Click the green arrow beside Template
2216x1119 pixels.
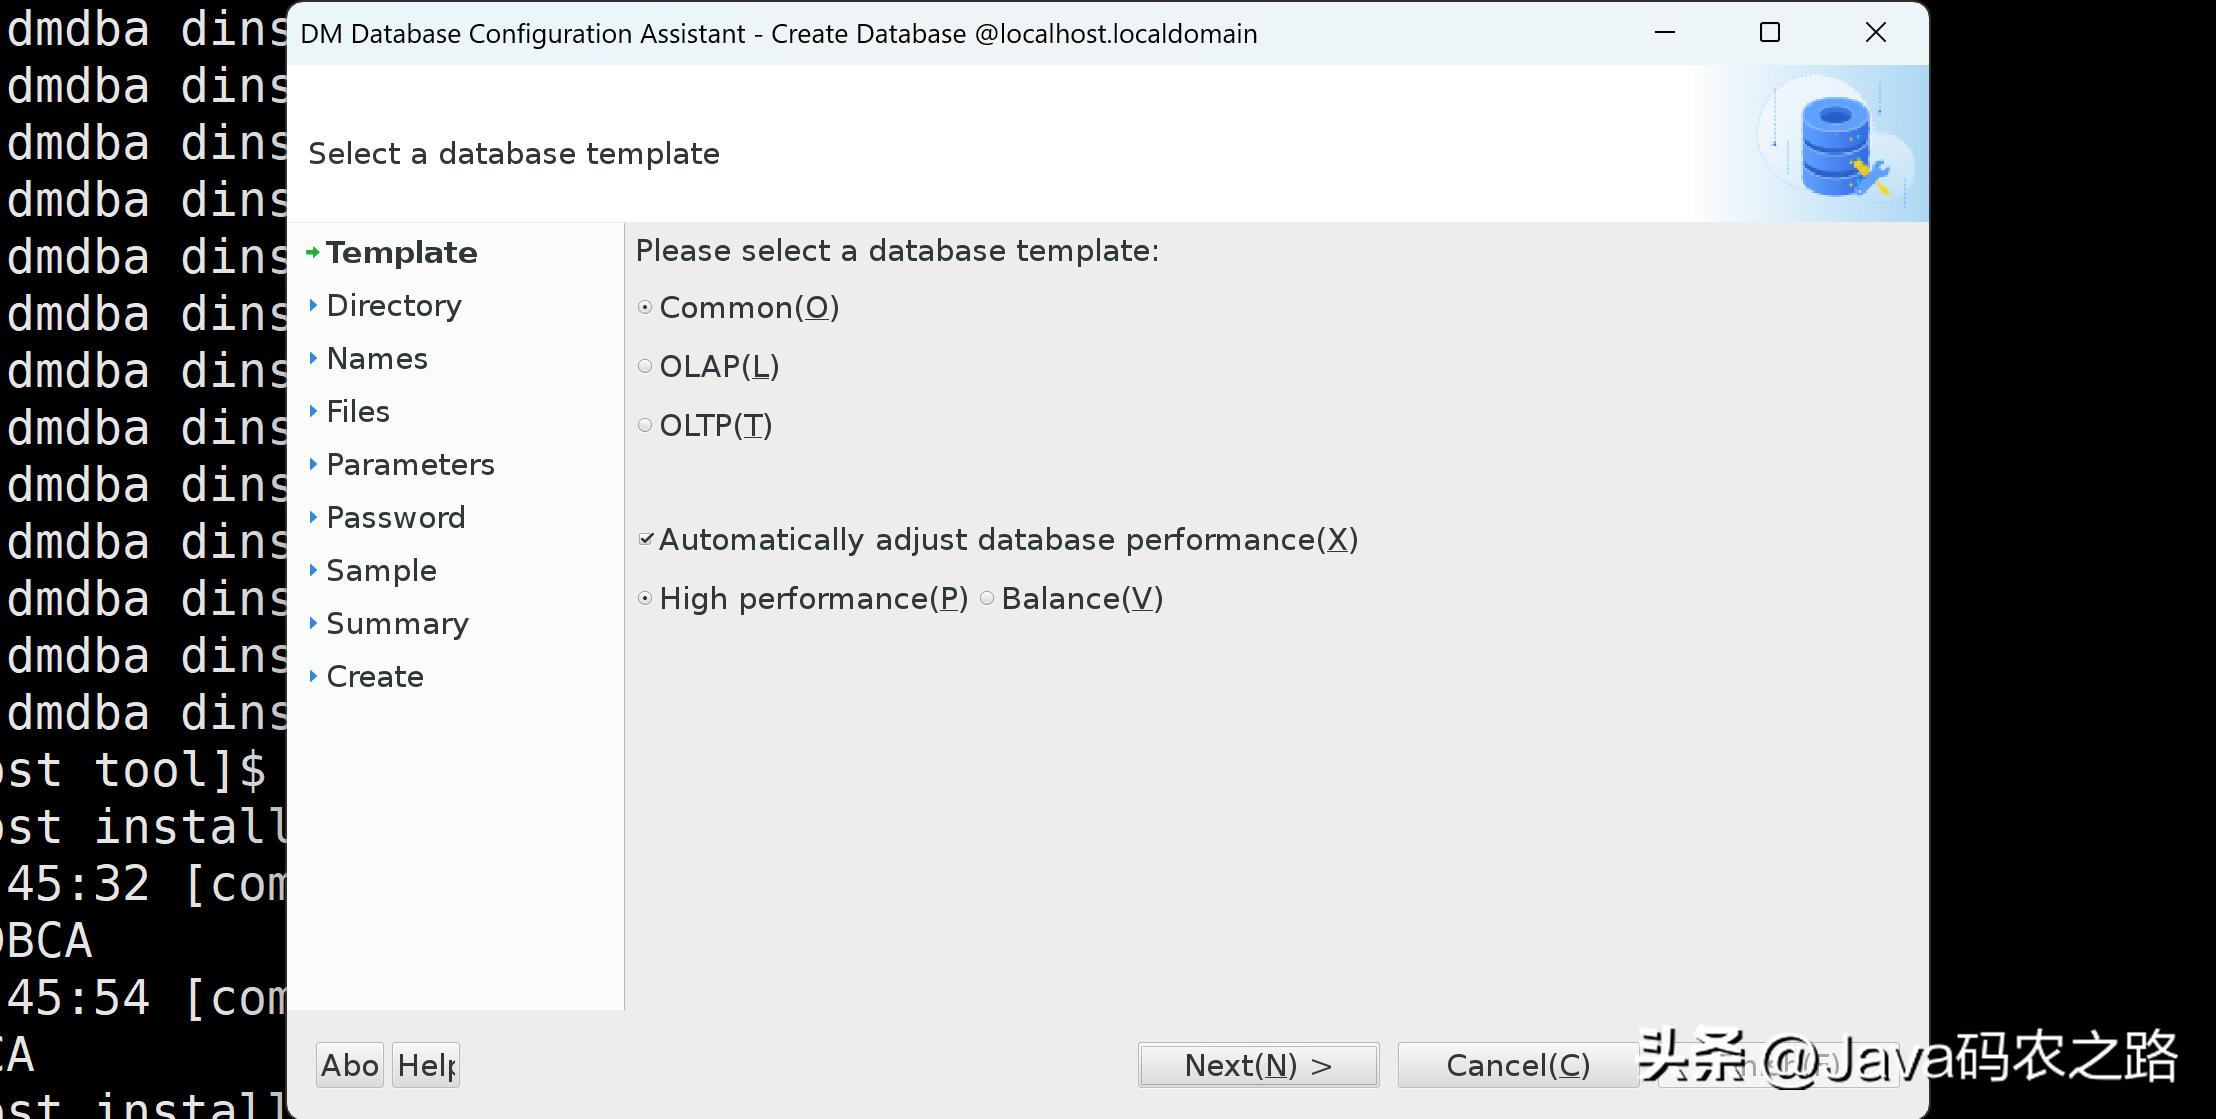tap(313, 253)
